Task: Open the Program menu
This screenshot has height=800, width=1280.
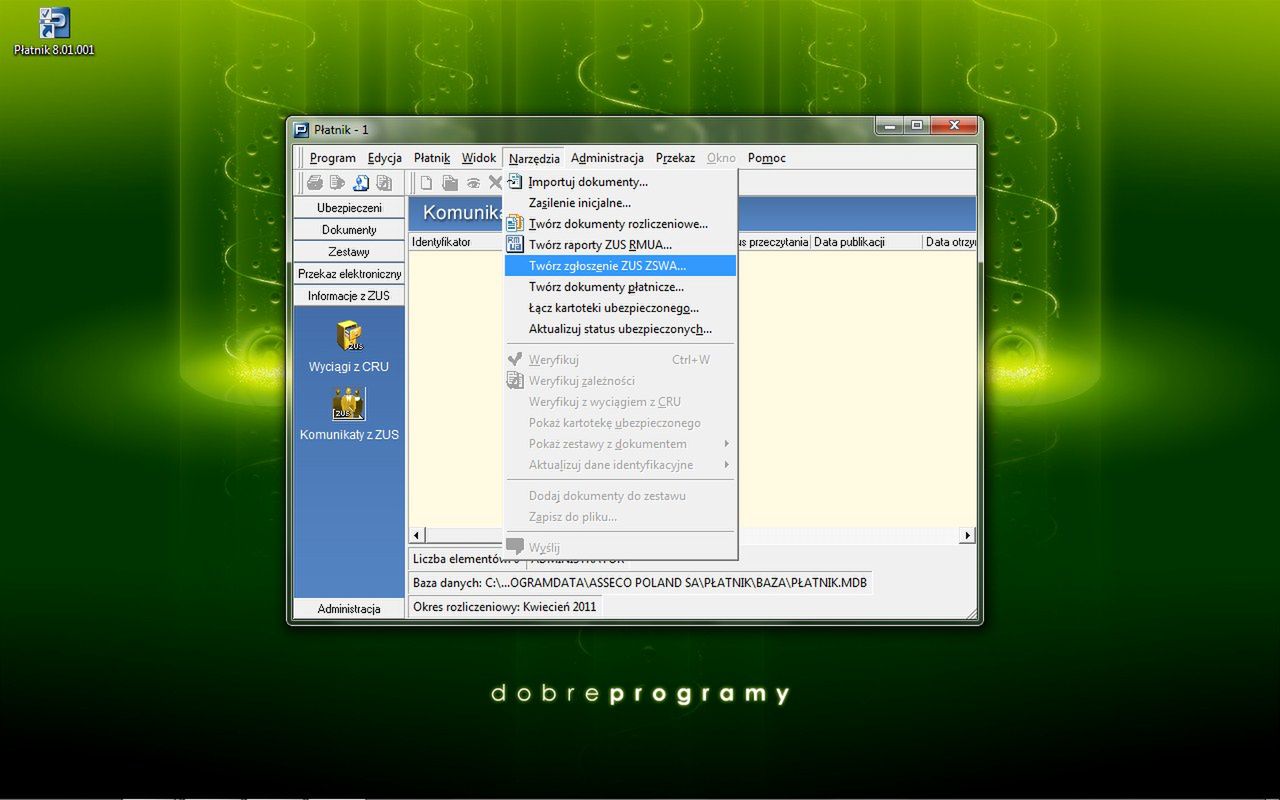Action: 332,158
